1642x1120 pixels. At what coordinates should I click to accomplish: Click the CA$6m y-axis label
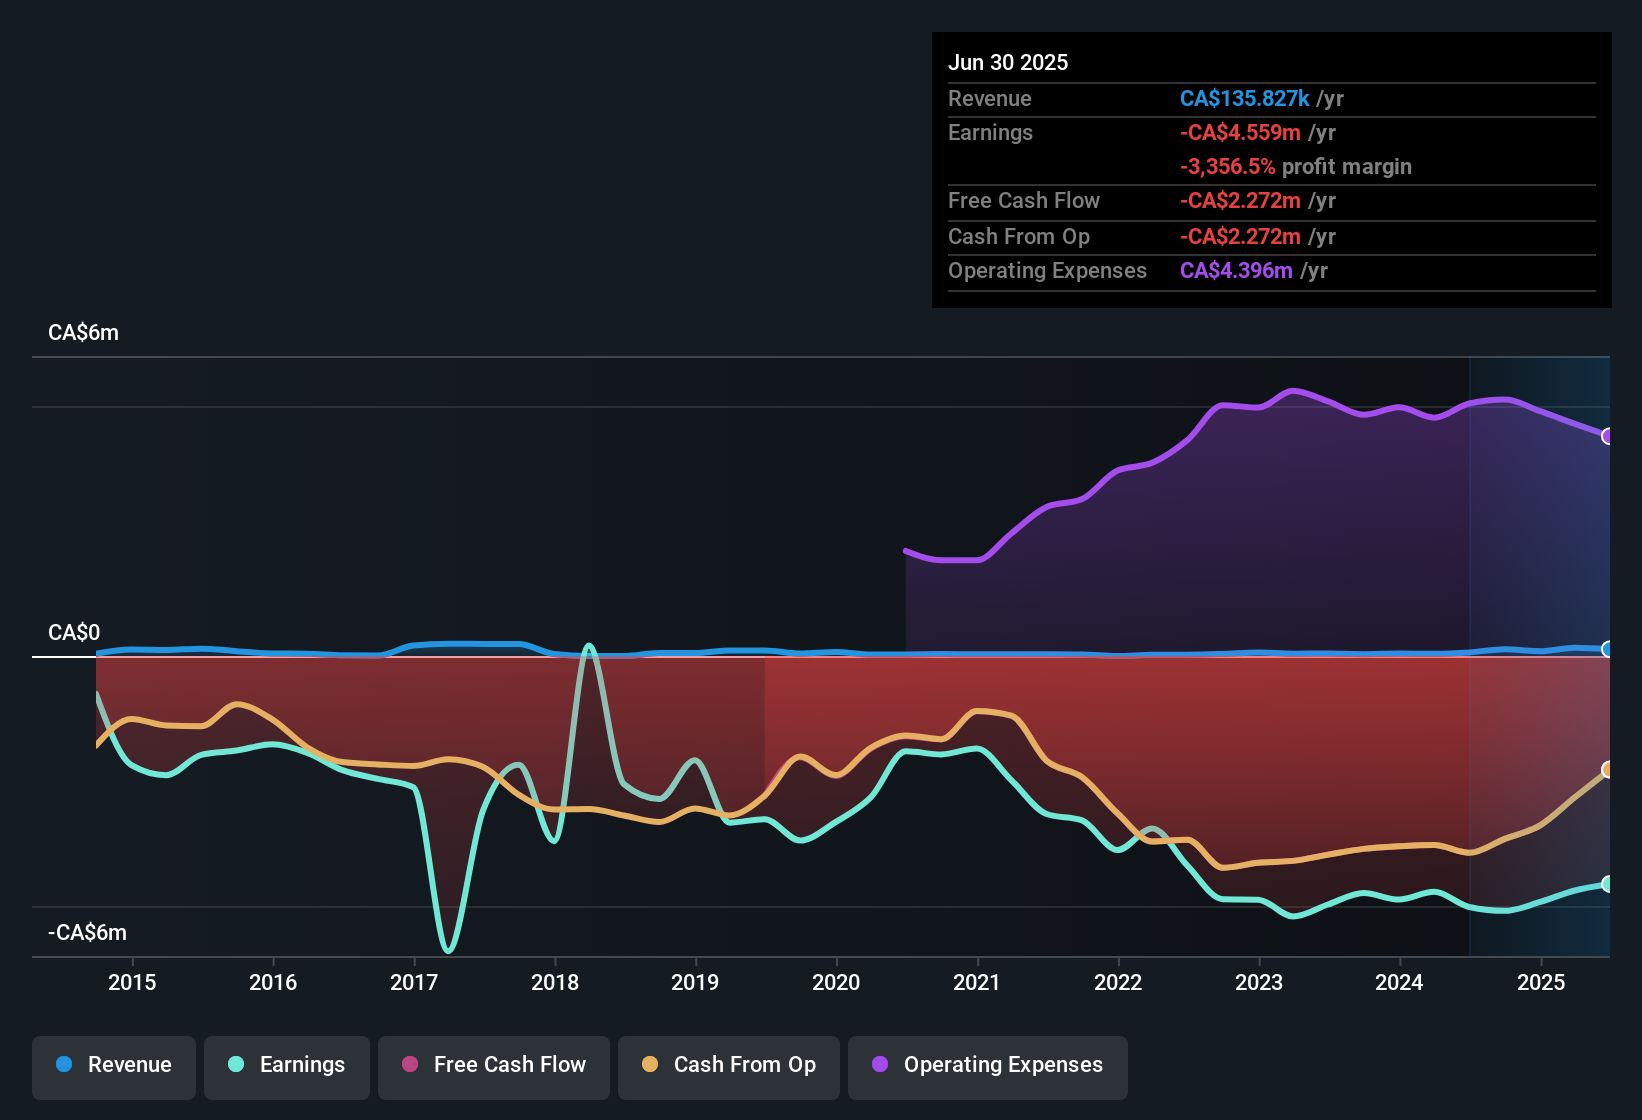83,333
